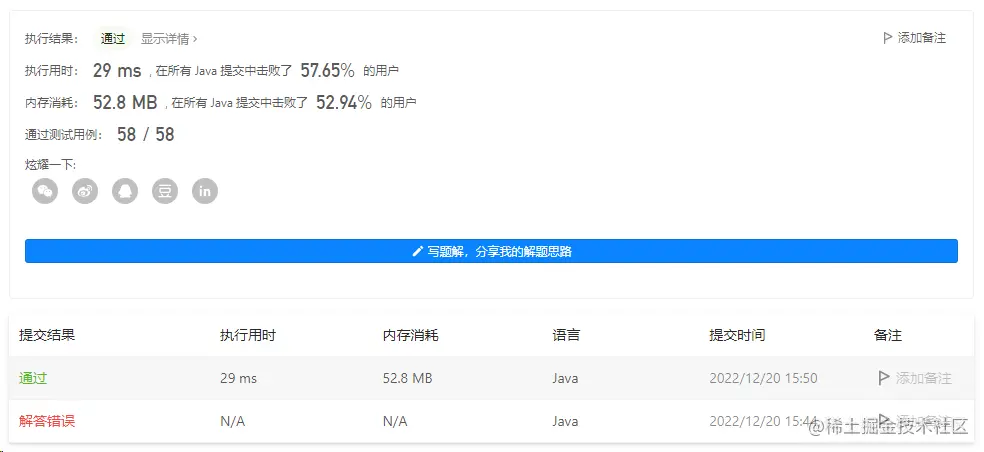Image resolution: width=984 pixels, height=452 pixels.
Task: Share result via Douban icon
Action: 165,191
